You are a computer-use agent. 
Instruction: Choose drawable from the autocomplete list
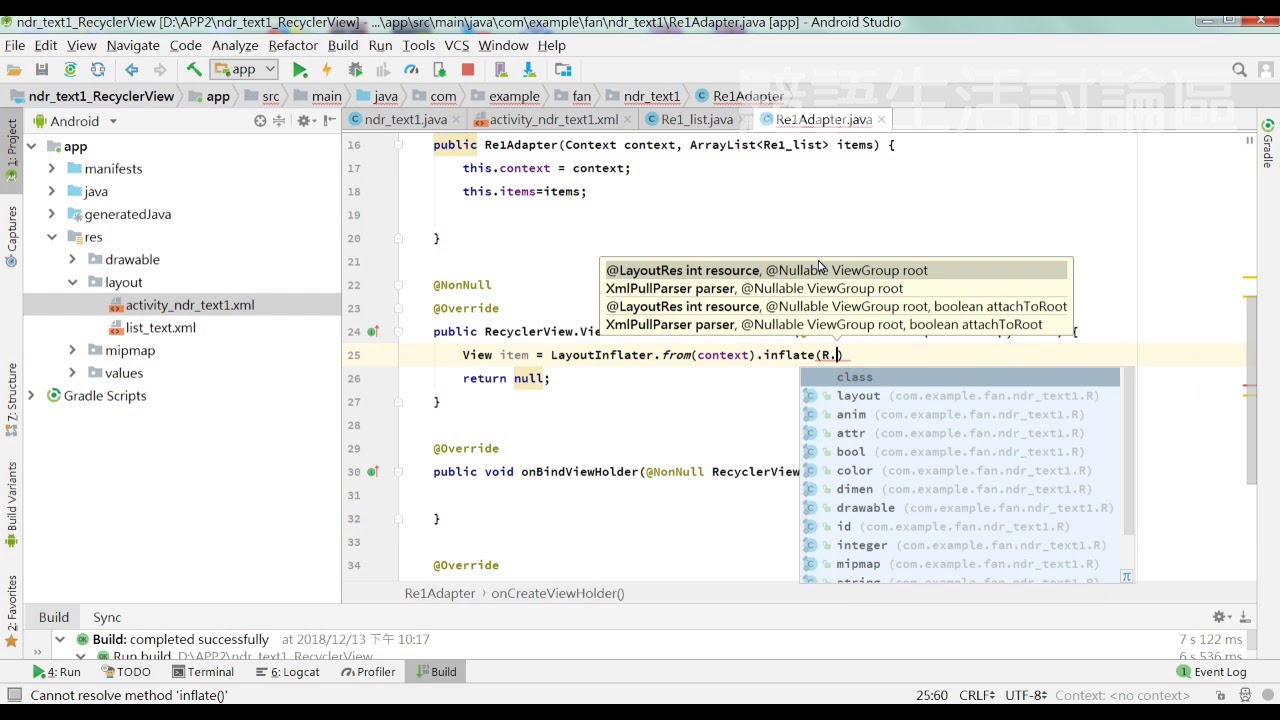tap(960, 508)
